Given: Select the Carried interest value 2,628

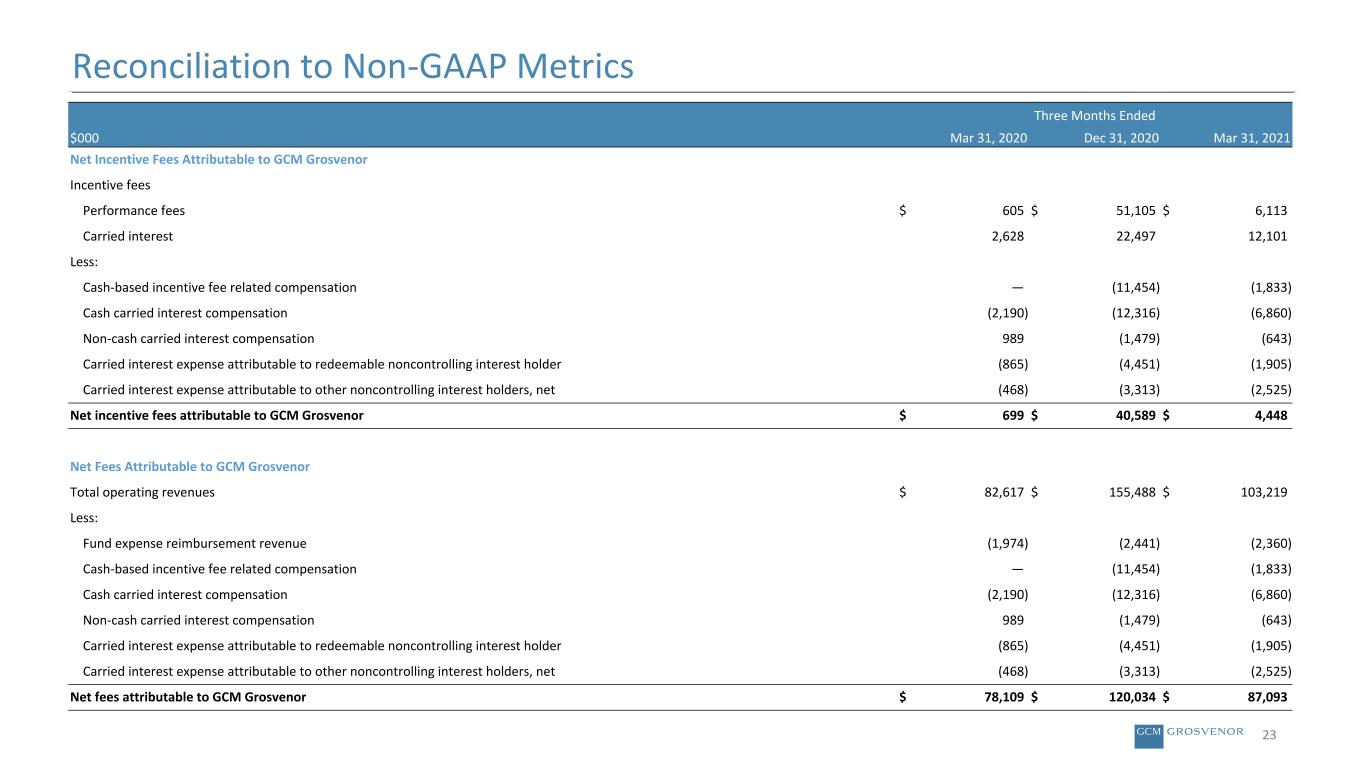Looking at the screenshot, I should (x=1006, y=236).
